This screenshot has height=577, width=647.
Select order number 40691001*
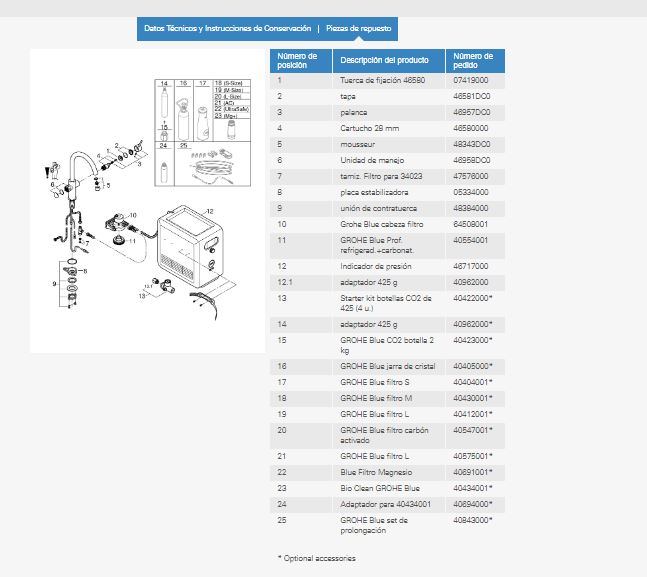coord(473,473)
